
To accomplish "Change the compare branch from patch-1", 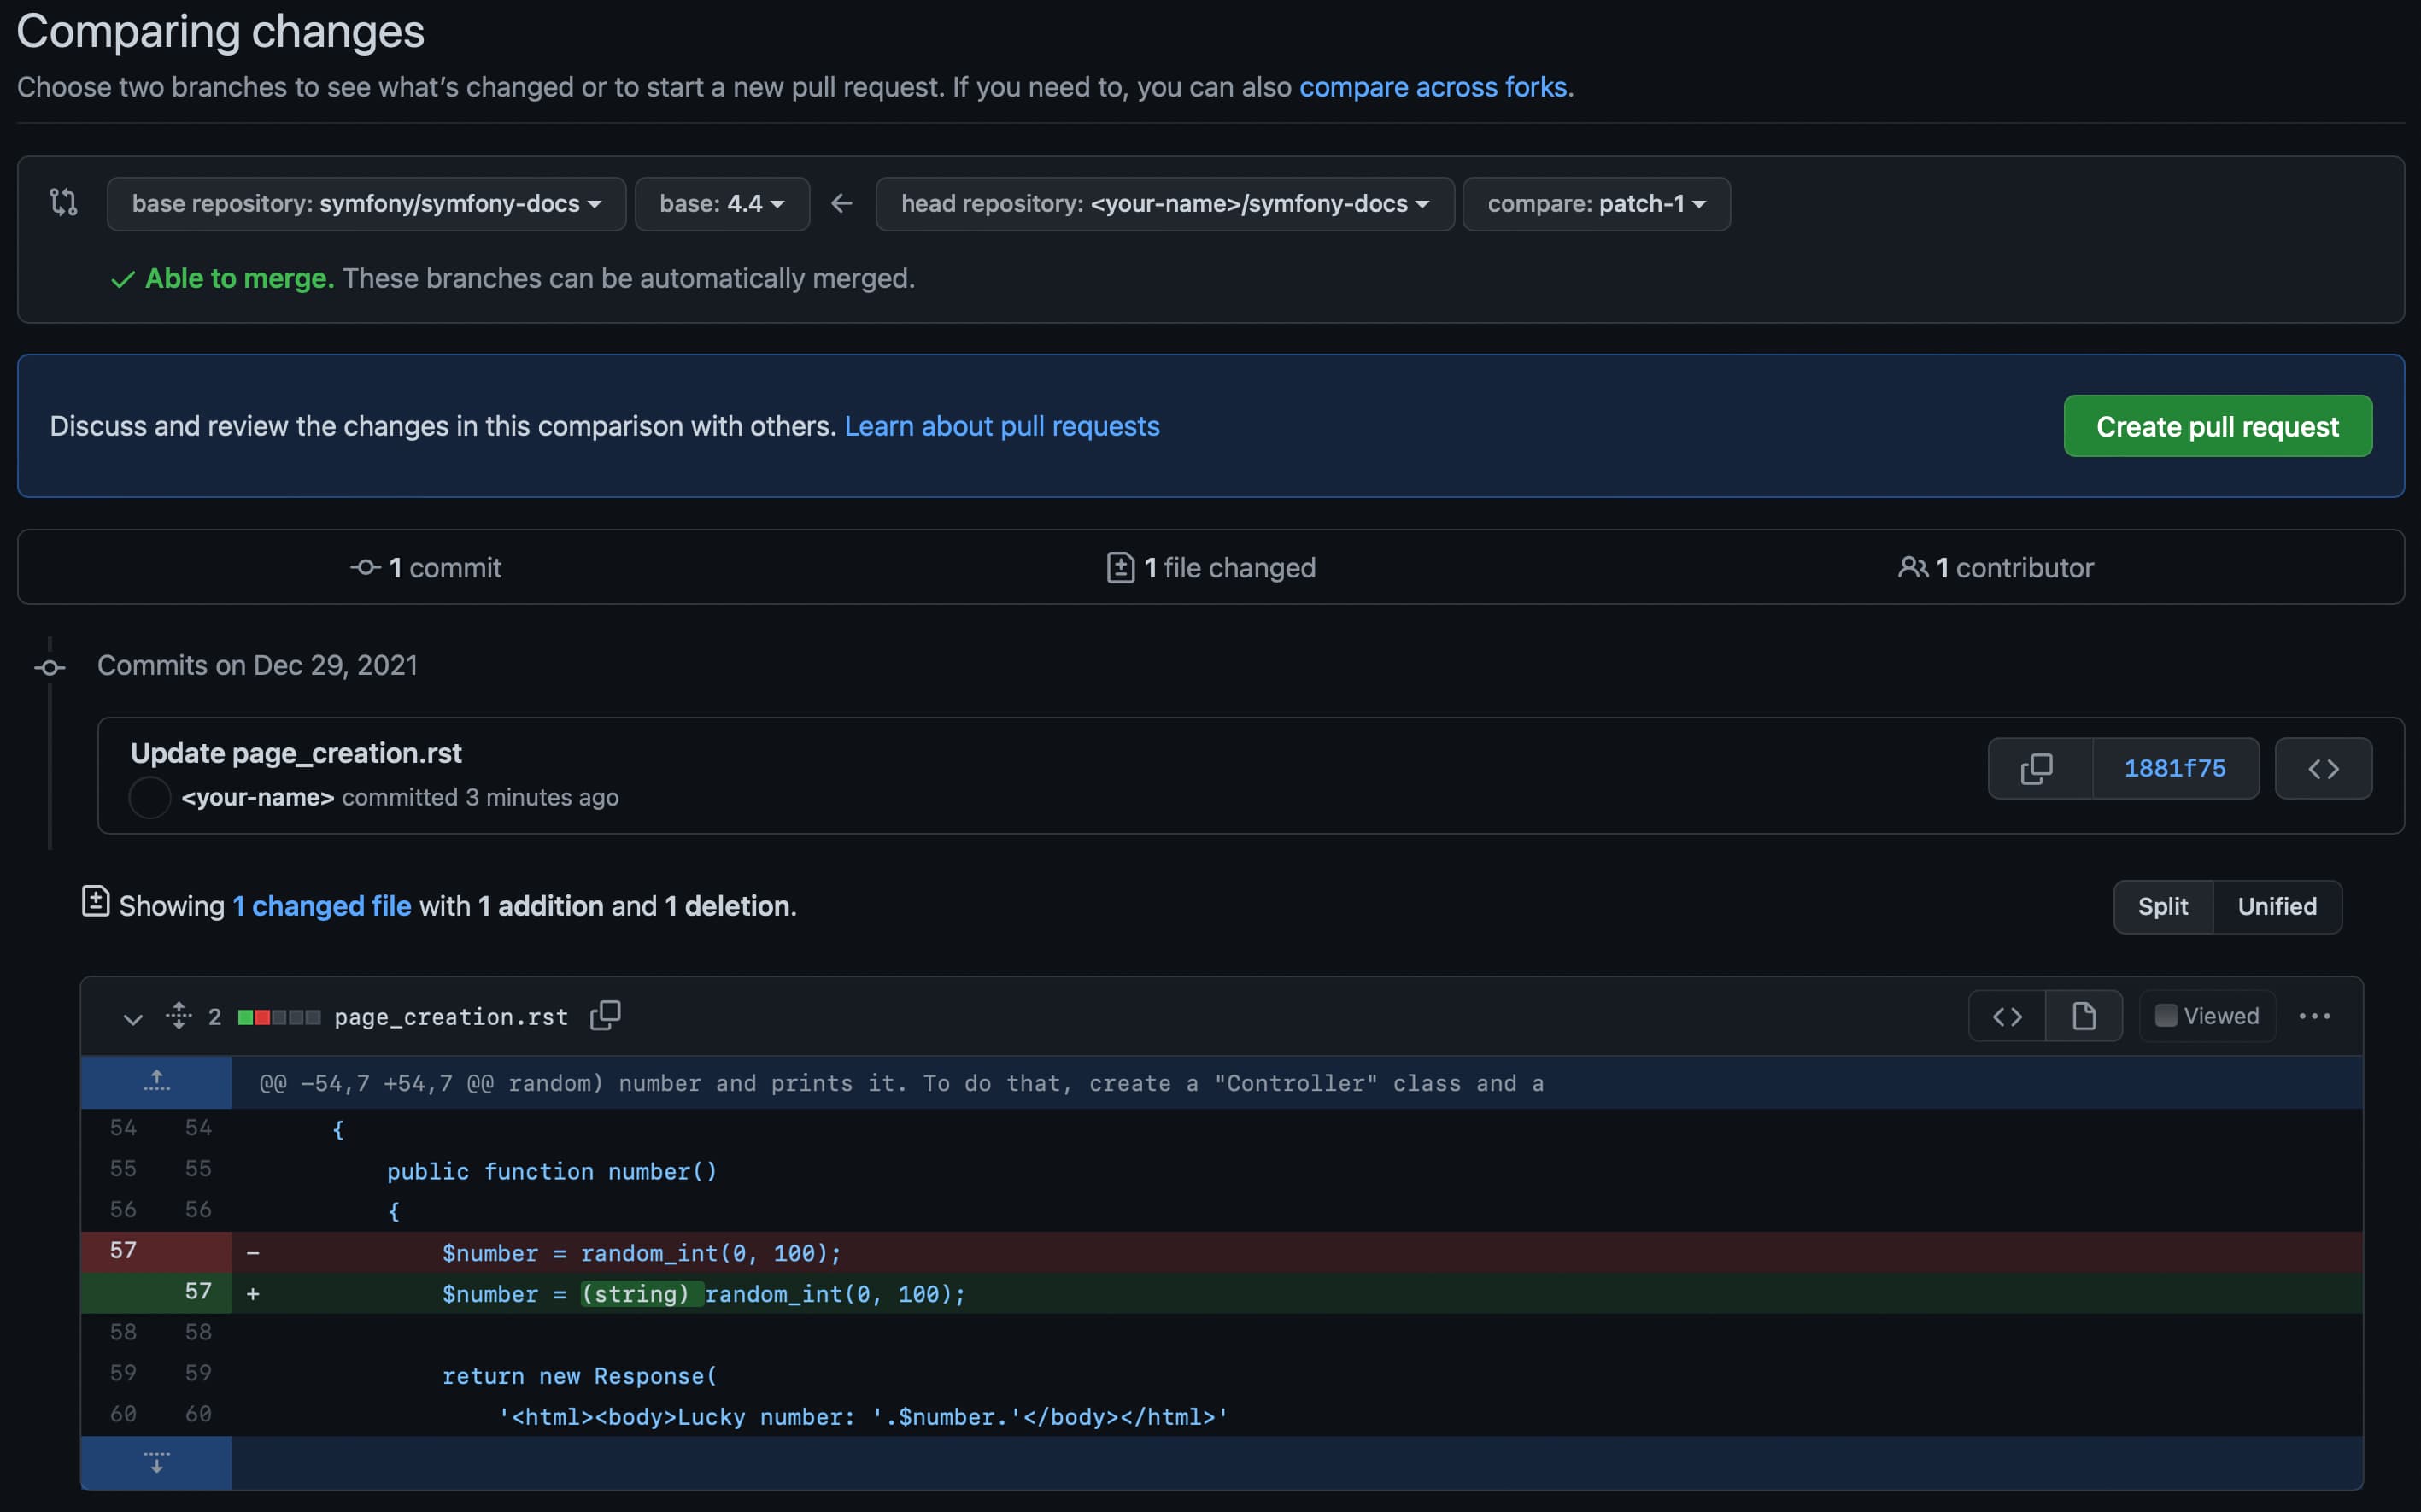I will pyautogui.click(x=1596, y=203).
